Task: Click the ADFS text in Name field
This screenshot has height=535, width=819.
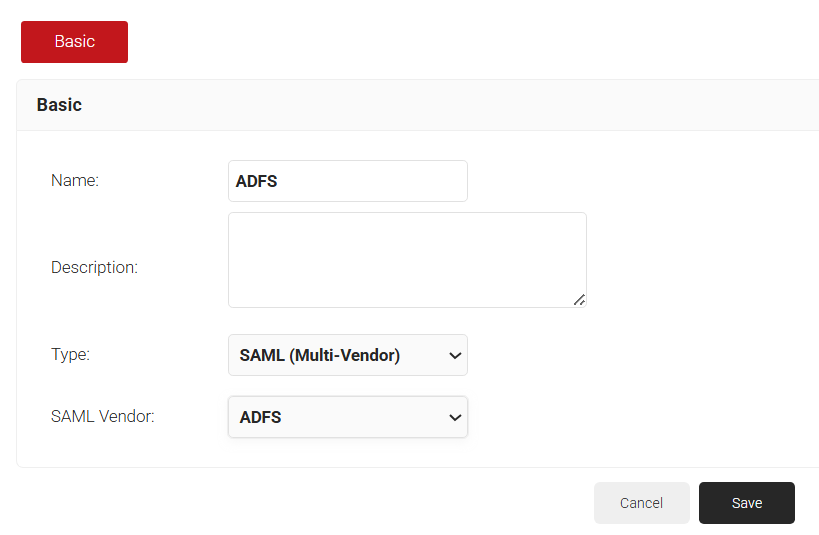Action: coord(257,182)
